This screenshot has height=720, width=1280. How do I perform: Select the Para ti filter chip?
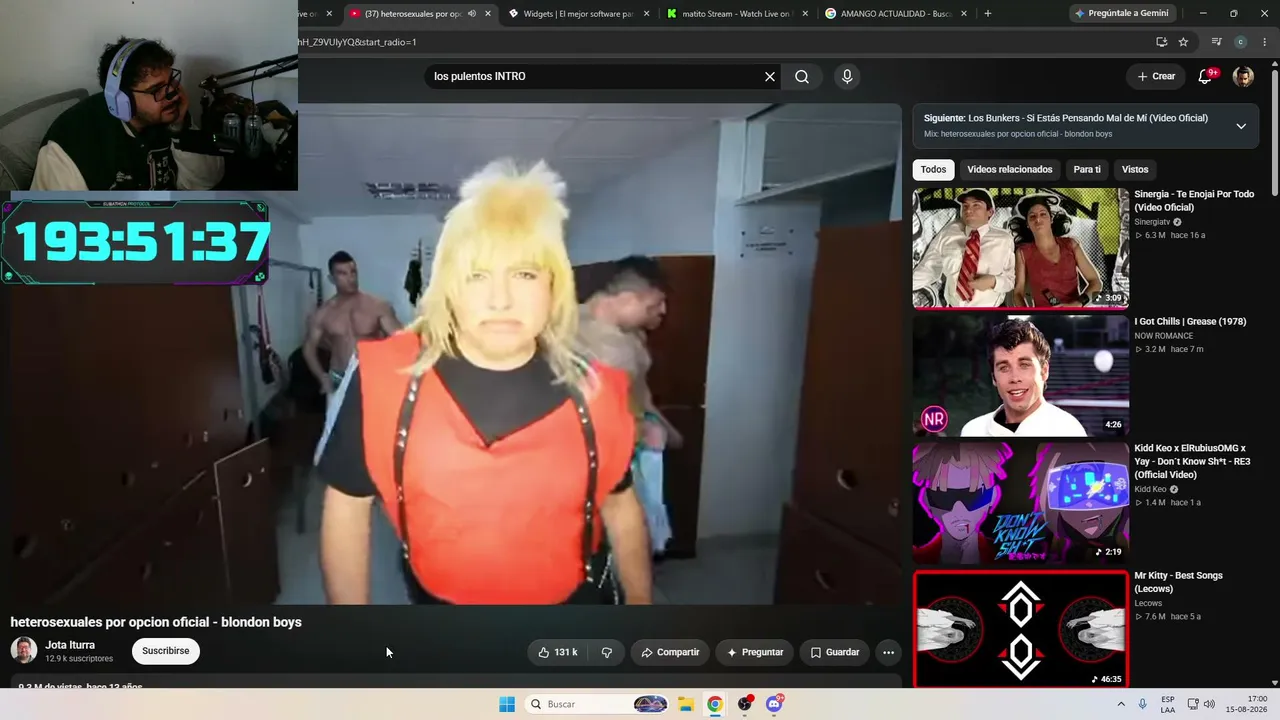coord(1087,170)
